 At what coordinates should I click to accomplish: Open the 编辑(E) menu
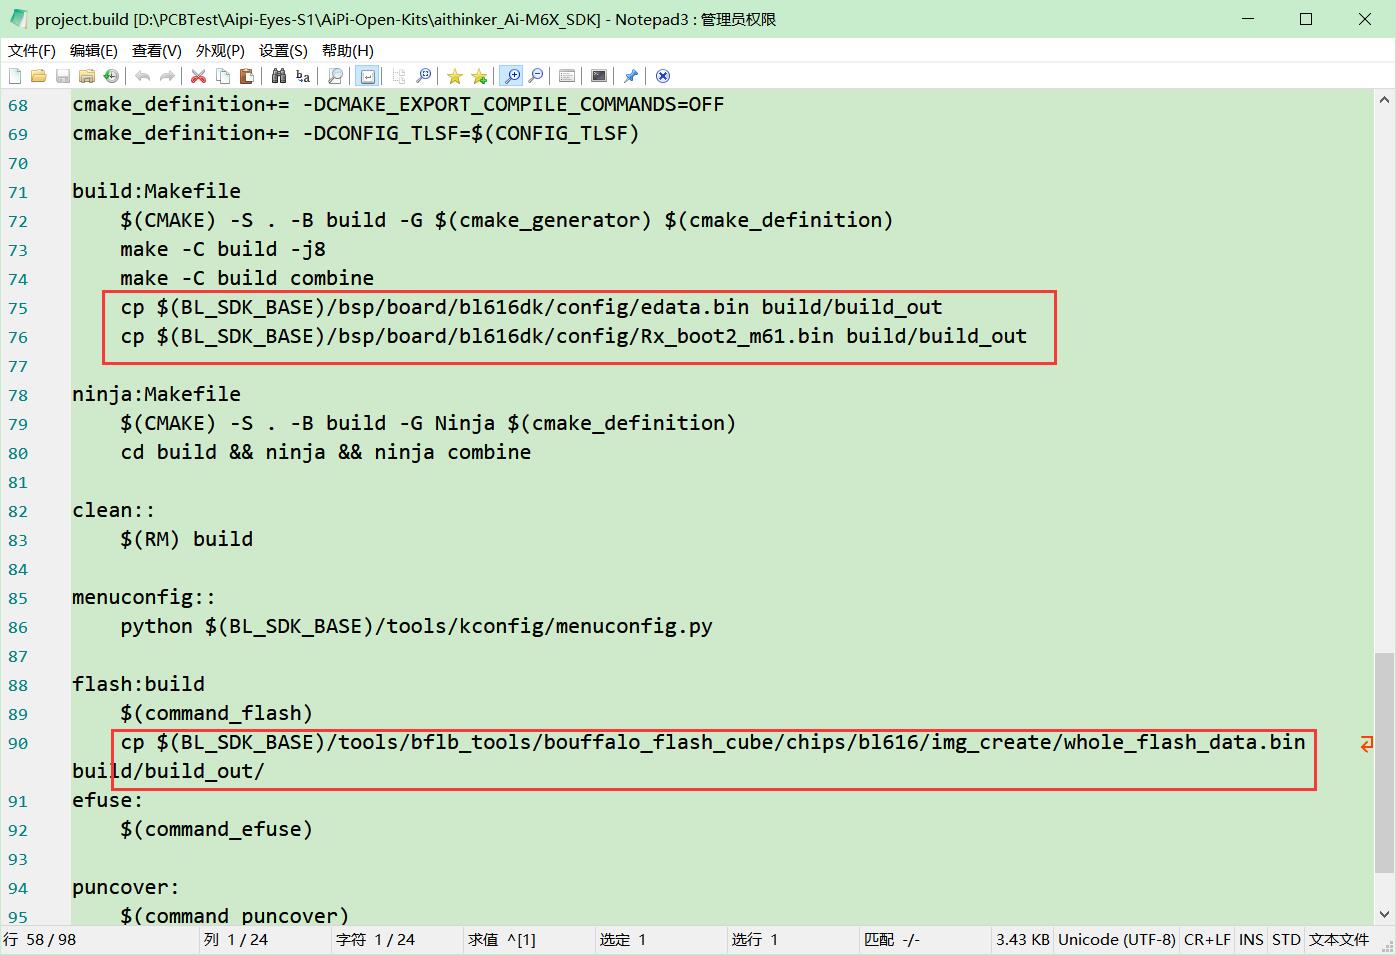coord(94,50)
